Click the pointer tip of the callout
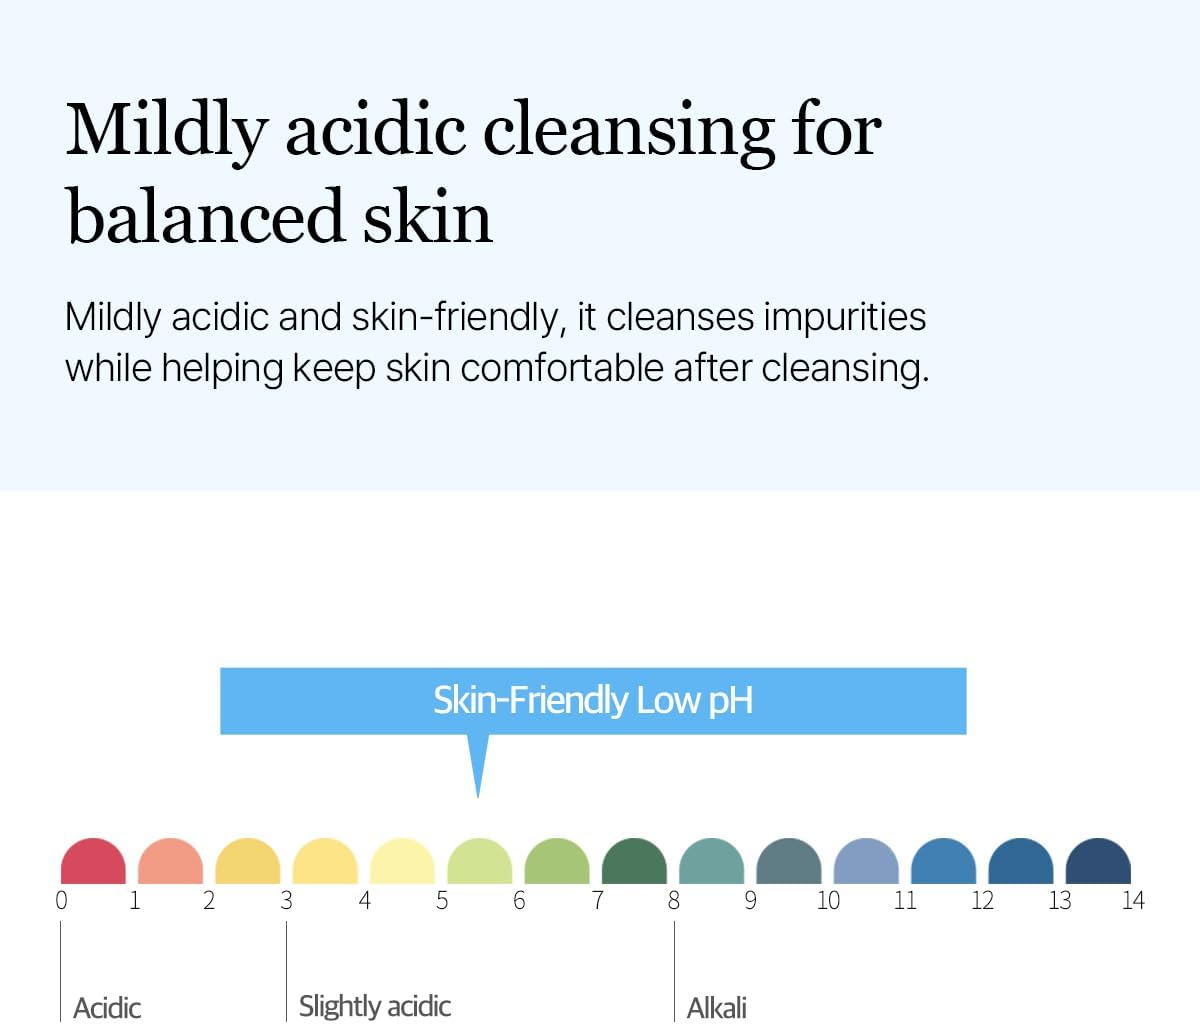Screen dimensions: 1200x1024 [478, 794]
